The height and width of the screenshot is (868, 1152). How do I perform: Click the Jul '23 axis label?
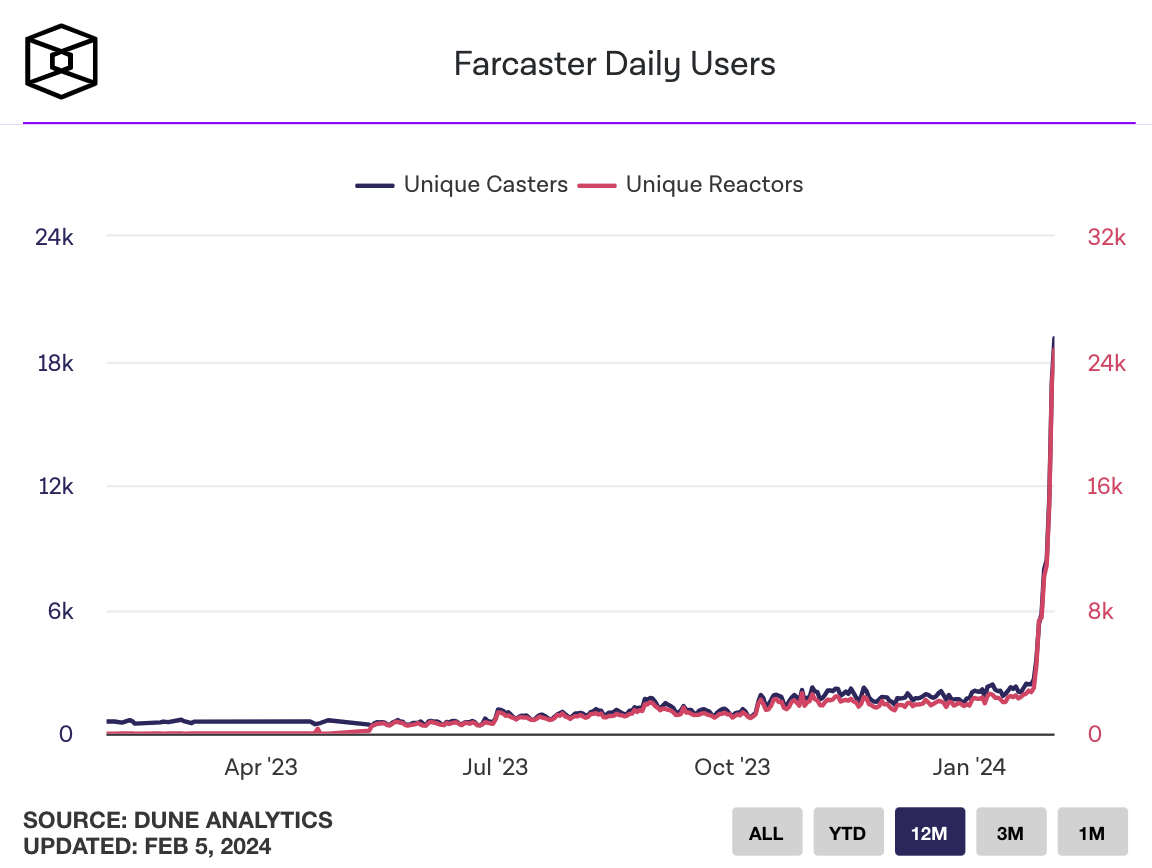pyautogui.click(x=494, y=767)
